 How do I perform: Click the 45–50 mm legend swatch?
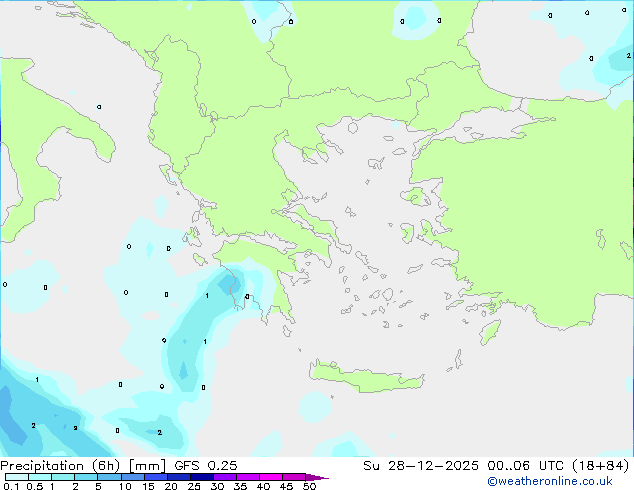pyautogui.click(x=294, y=477)
